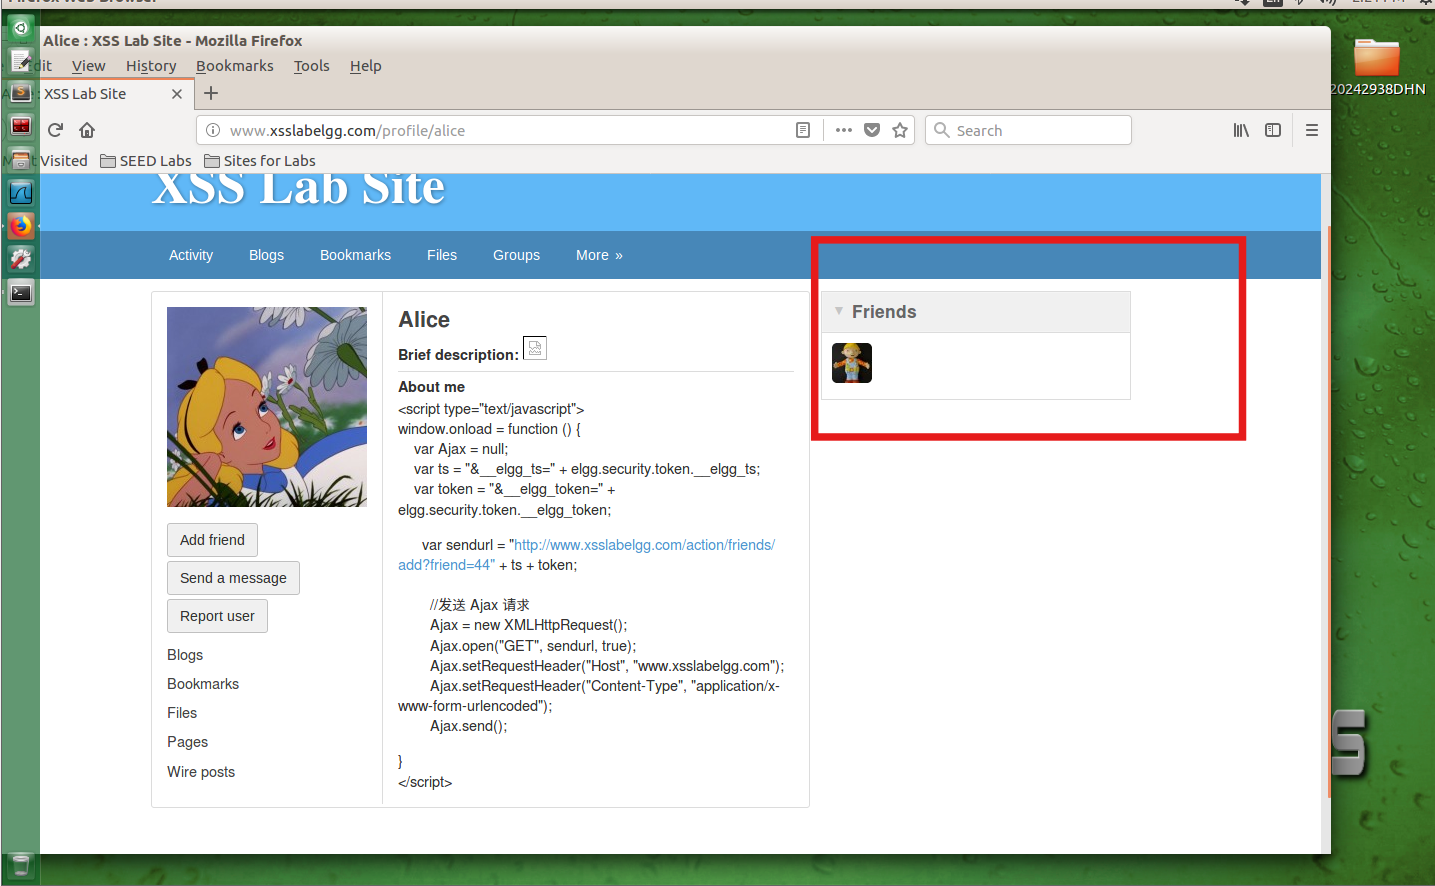The width and height of the screenshot is (1435, 886).
Task: Click the broken image in Brief description
Action: [535, 348]
